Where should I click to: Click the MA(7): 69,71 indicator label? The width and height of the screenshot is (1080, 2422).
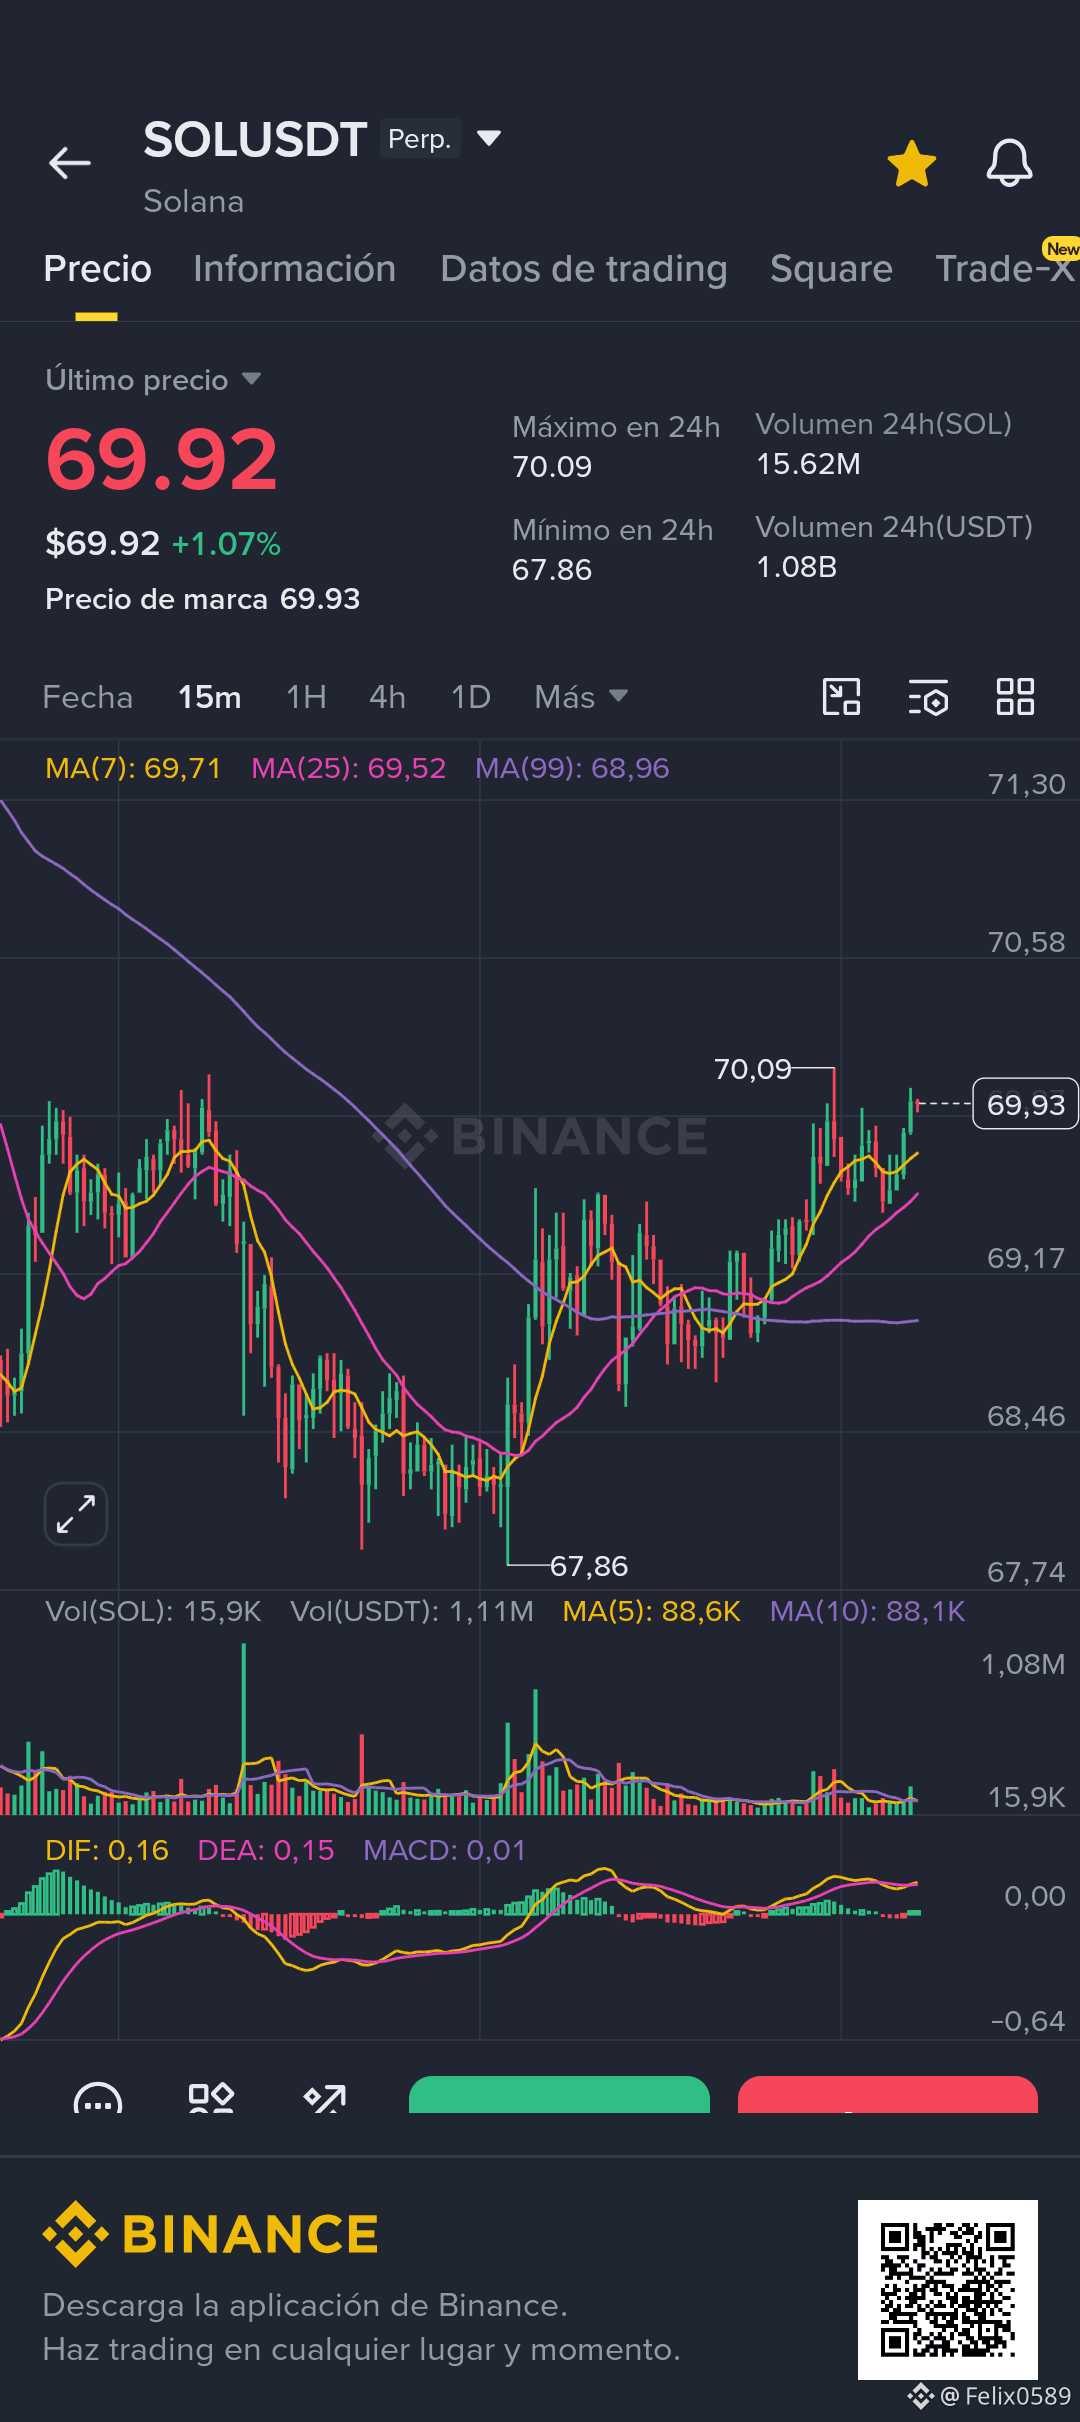tap(133, 768)
